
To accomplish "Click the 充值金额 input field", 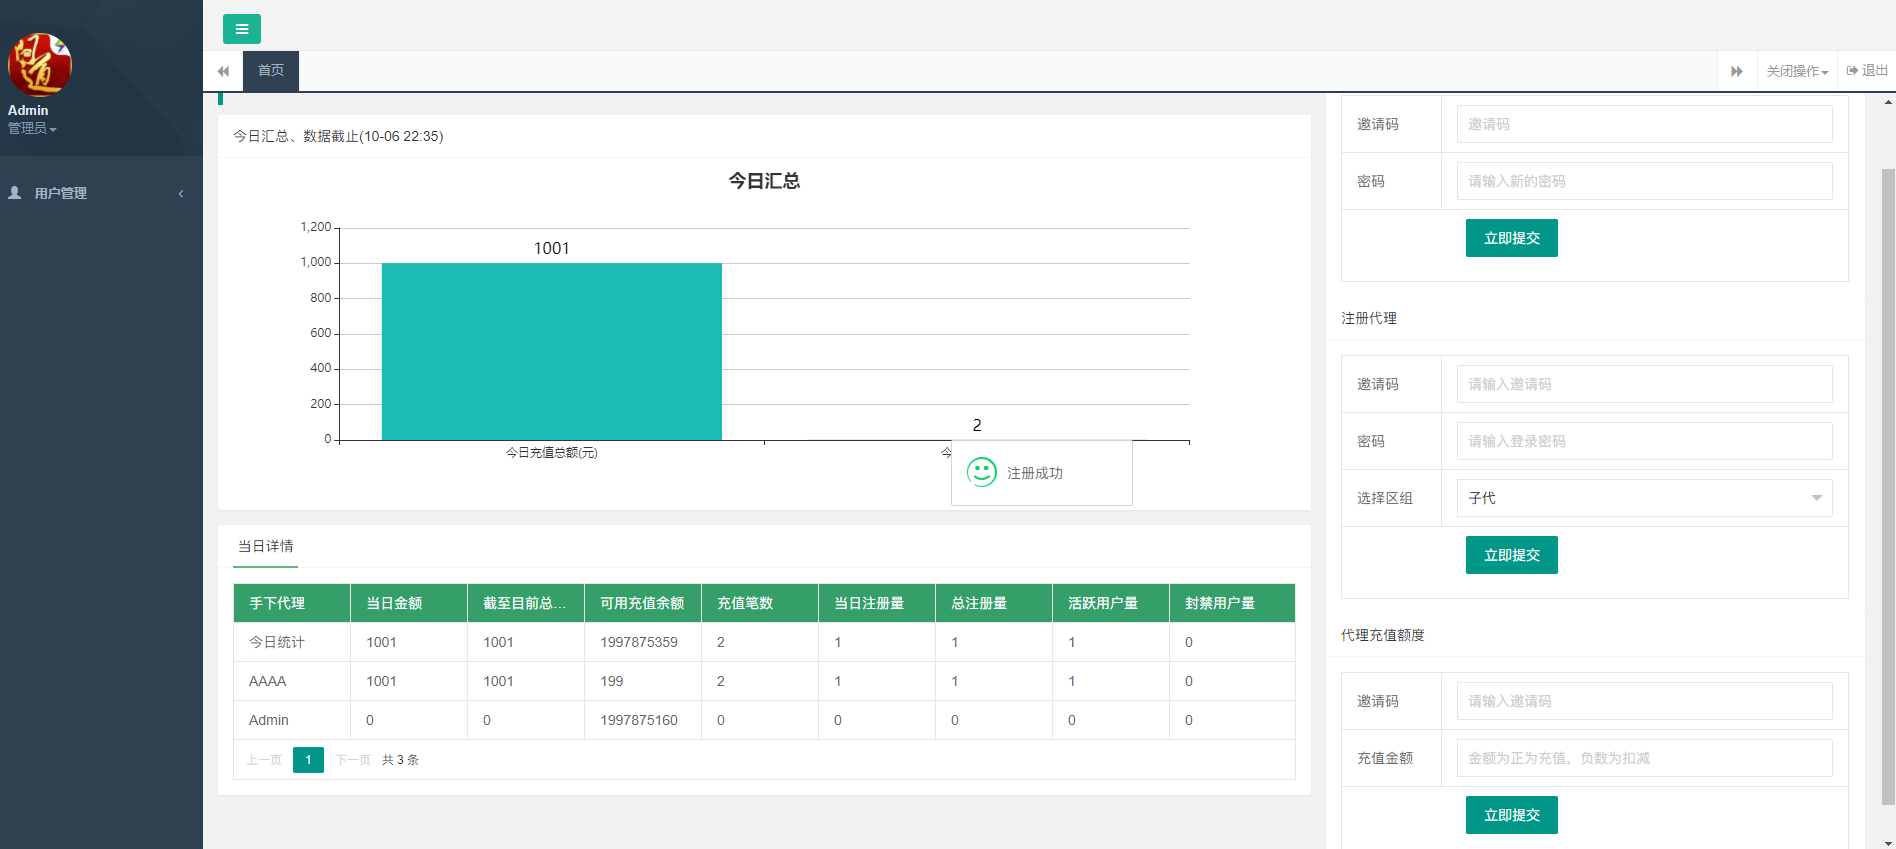I will point(1643,758).
